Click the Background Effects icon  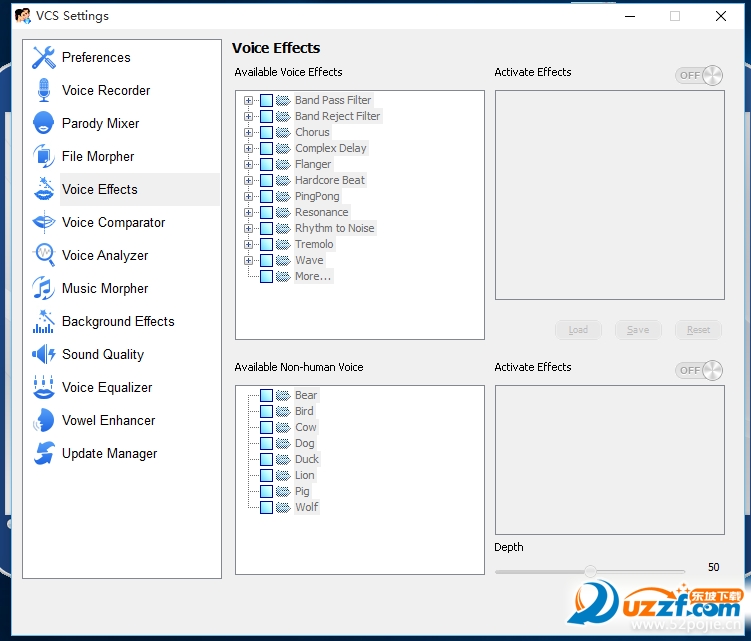coord(44,321)
